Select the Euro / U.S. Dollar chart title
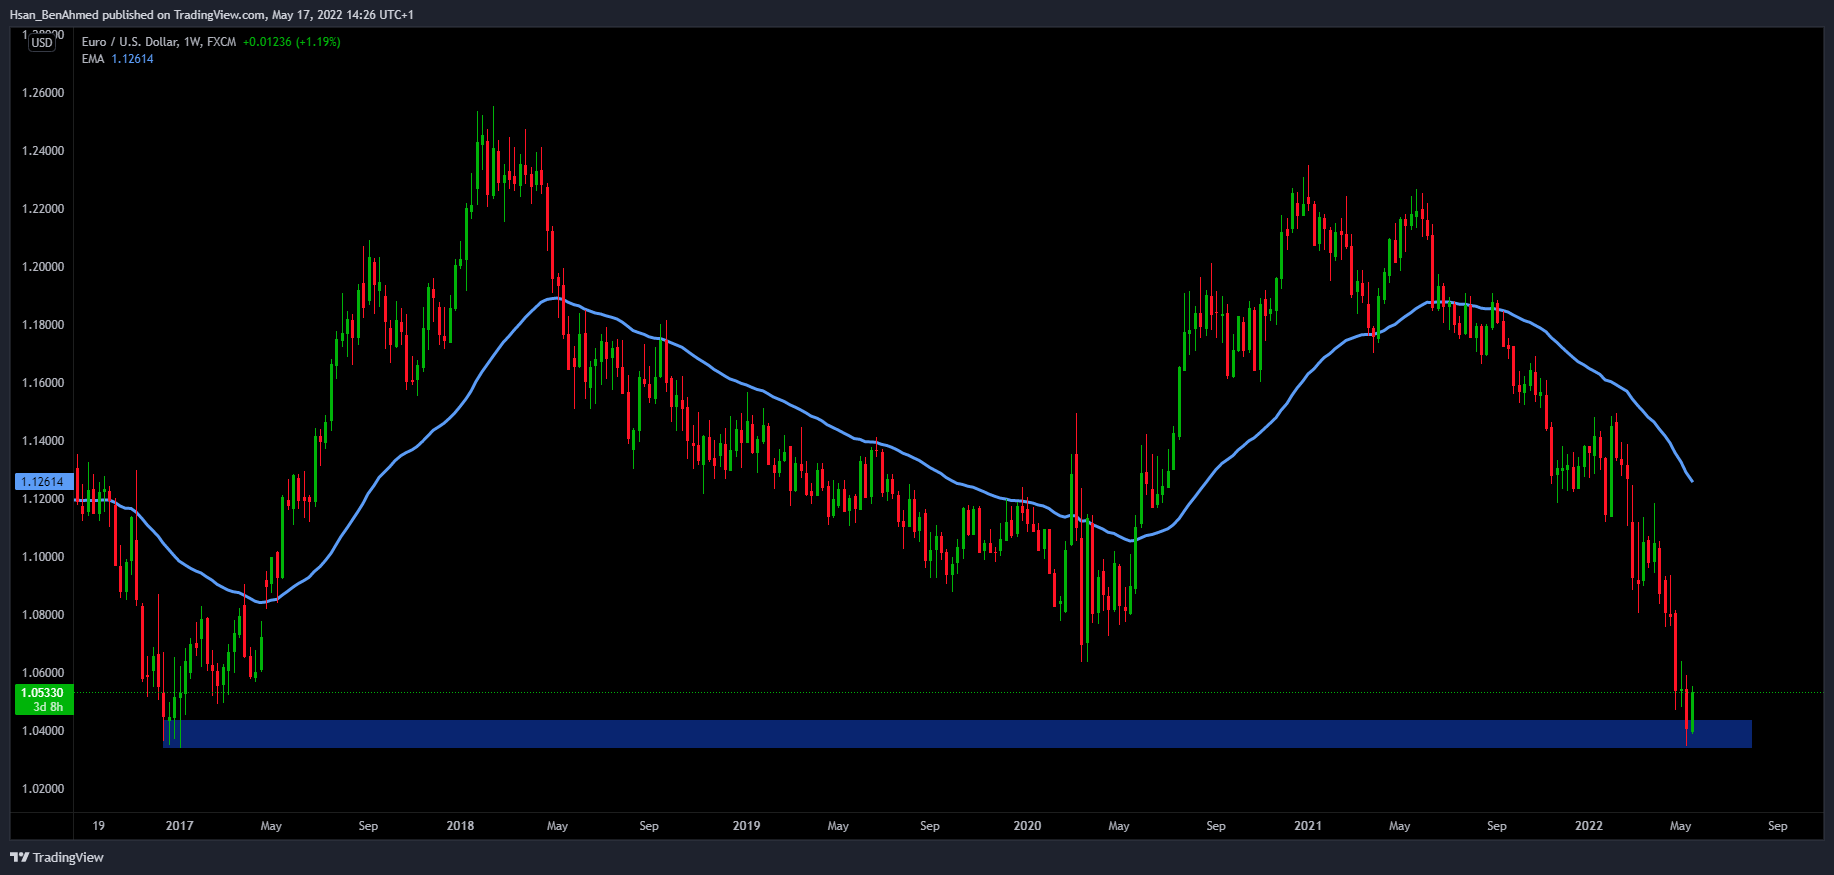1834x875 pixels. click(x=159, y=42)
